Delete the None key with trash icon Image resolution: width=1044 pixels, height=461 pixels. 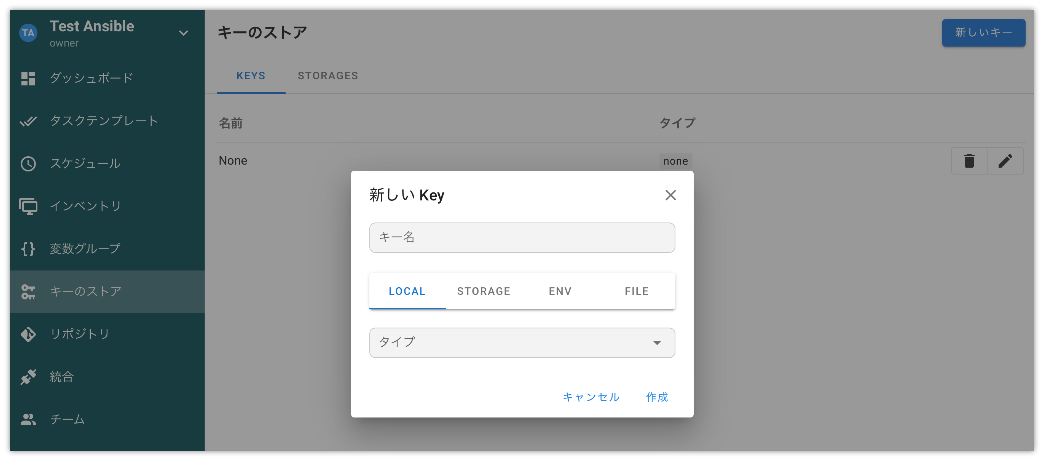point(969,161)
